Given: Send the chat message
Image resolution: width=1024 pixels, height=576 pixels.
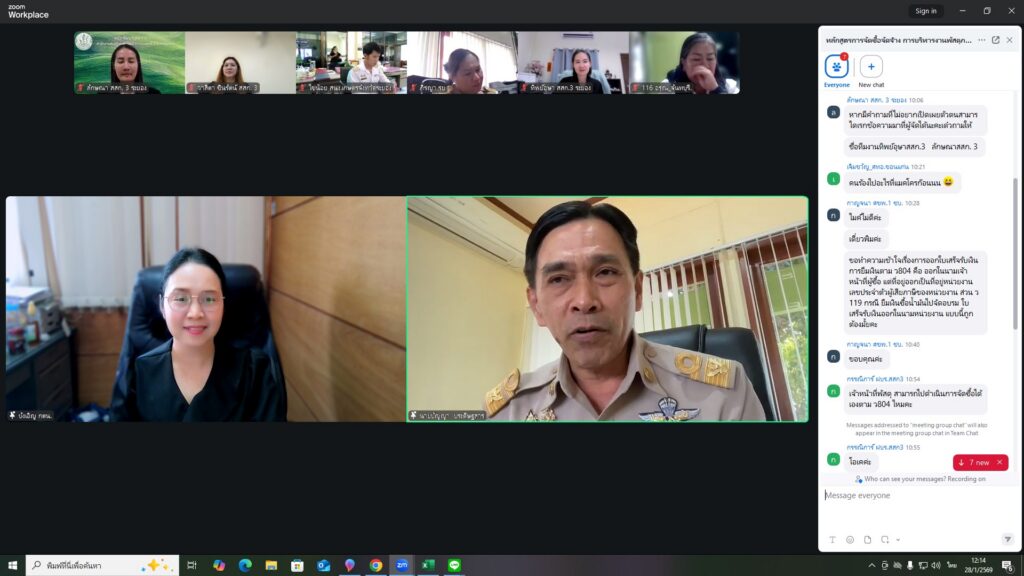Looking at the screenshot, I should [1007, 540].
